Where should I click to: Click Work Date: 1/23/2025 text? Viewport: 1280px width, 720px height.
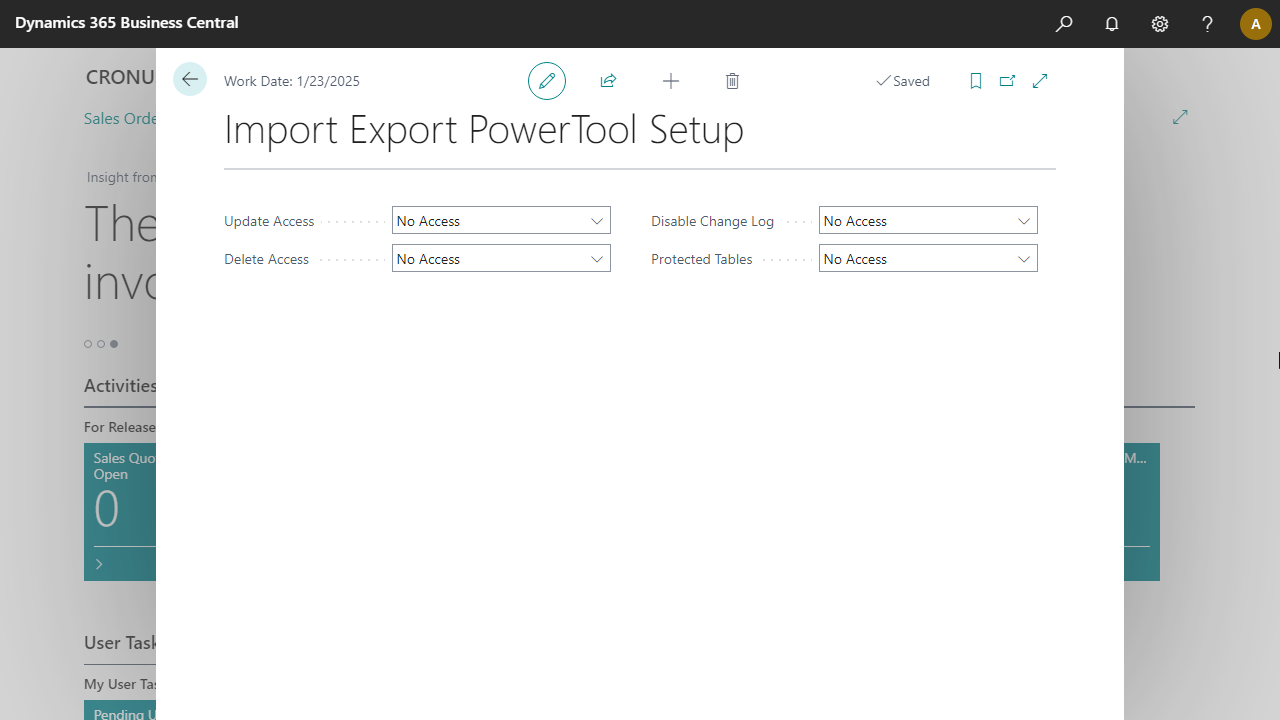(x=292, y=81)
